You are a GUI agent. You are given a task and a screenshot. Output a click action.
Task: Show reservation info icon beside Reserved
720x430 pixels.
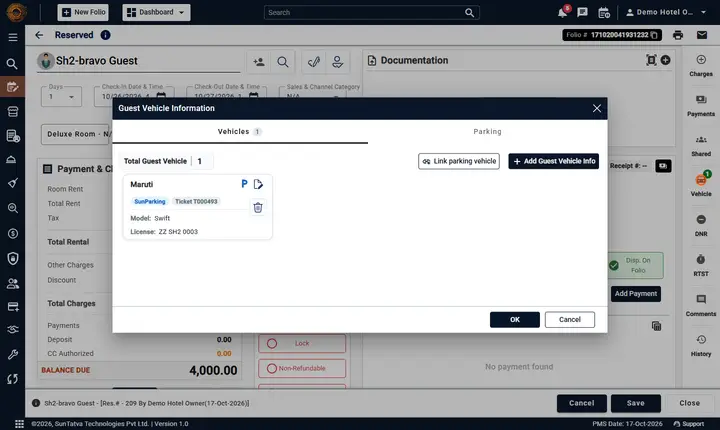pos(105,35)
